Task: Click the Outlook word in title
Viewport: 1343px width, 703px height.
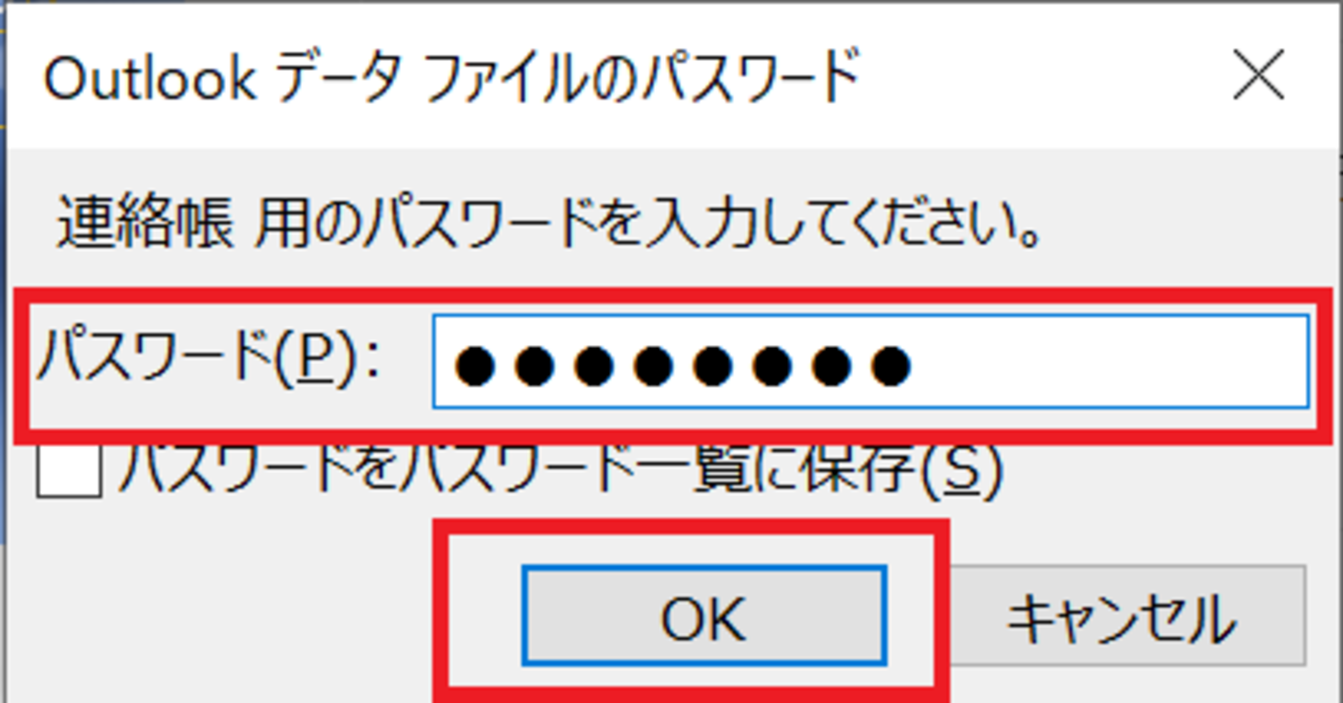Action: coord(150,78)
